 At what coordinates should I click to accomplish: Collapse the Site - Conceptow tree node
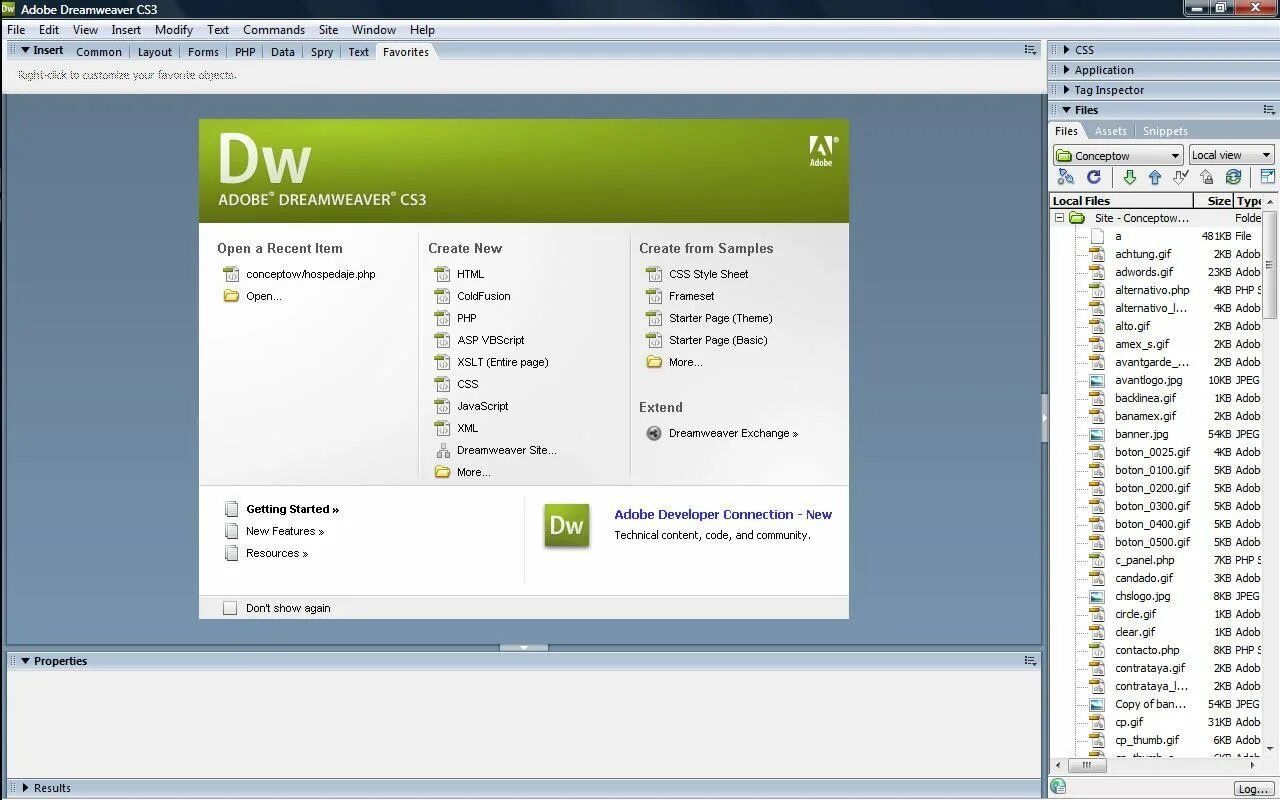pyautogui.click(x=1059, y=218)
